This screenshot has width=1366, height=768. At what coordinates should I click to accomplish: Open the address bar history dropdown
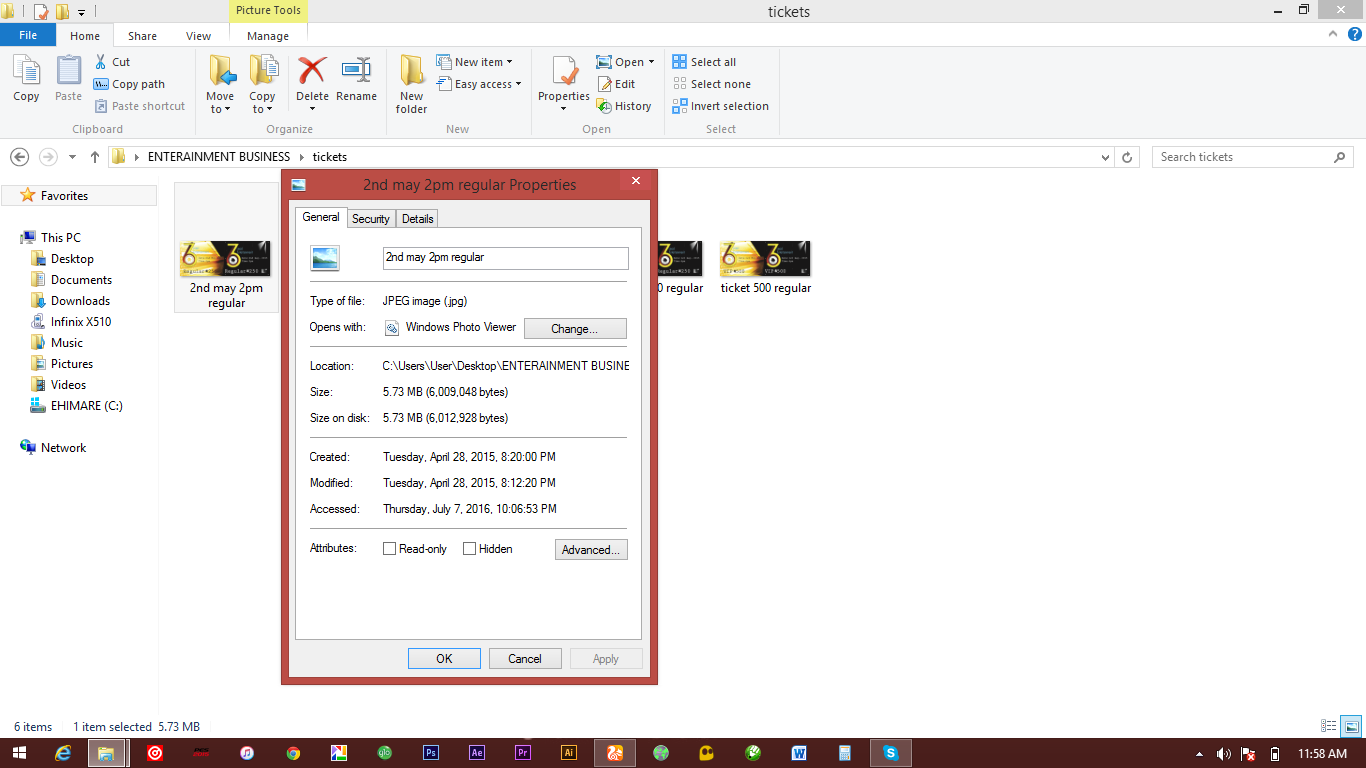[1105, 157]
